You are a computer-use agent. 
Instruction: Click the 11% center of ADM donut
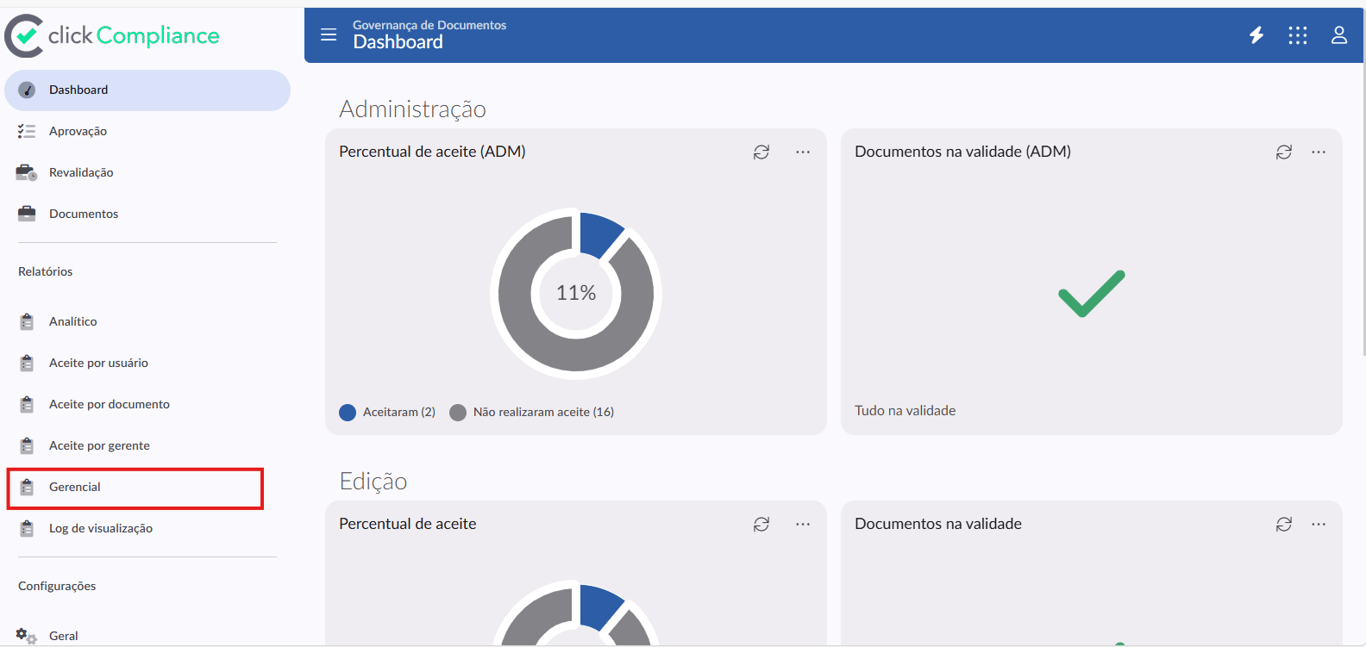click(576, 293)
